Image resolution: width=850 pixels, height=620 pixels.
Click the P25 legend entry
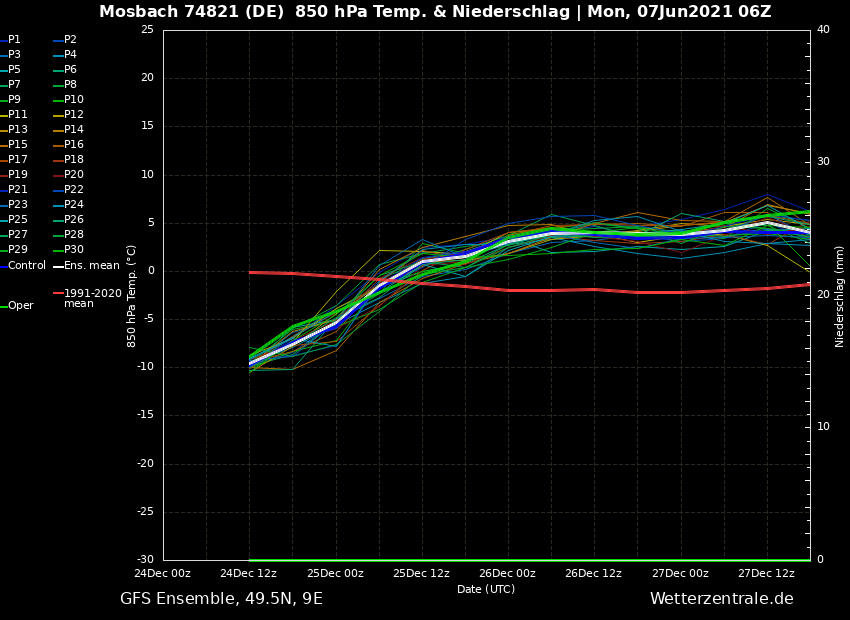click(x=17, y=220)
